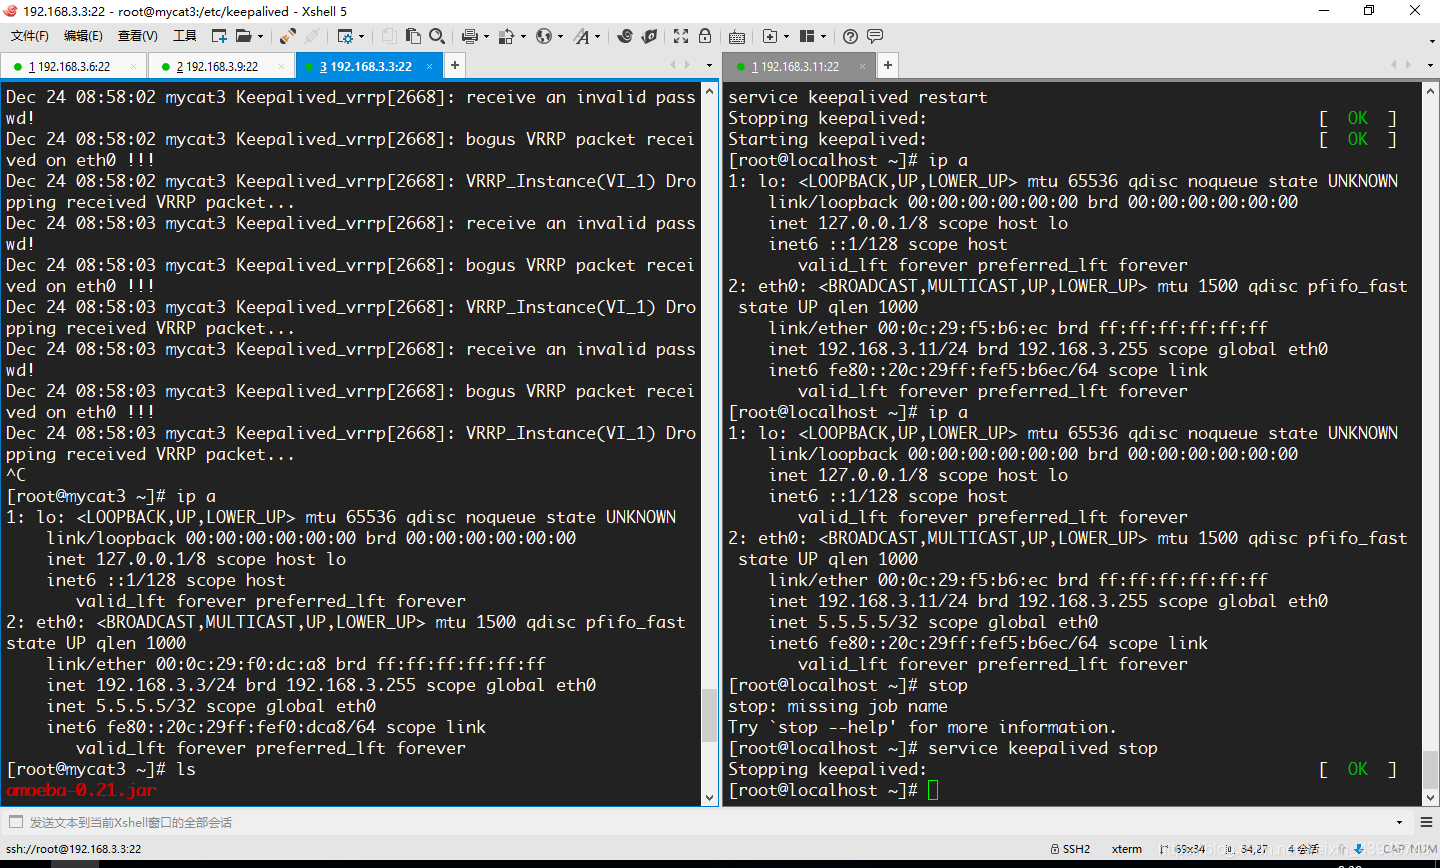The width and height of the screenshot is (1440, 868).
Task: Open the right pane tab list dropdown
Action: tap(1431, 66)
